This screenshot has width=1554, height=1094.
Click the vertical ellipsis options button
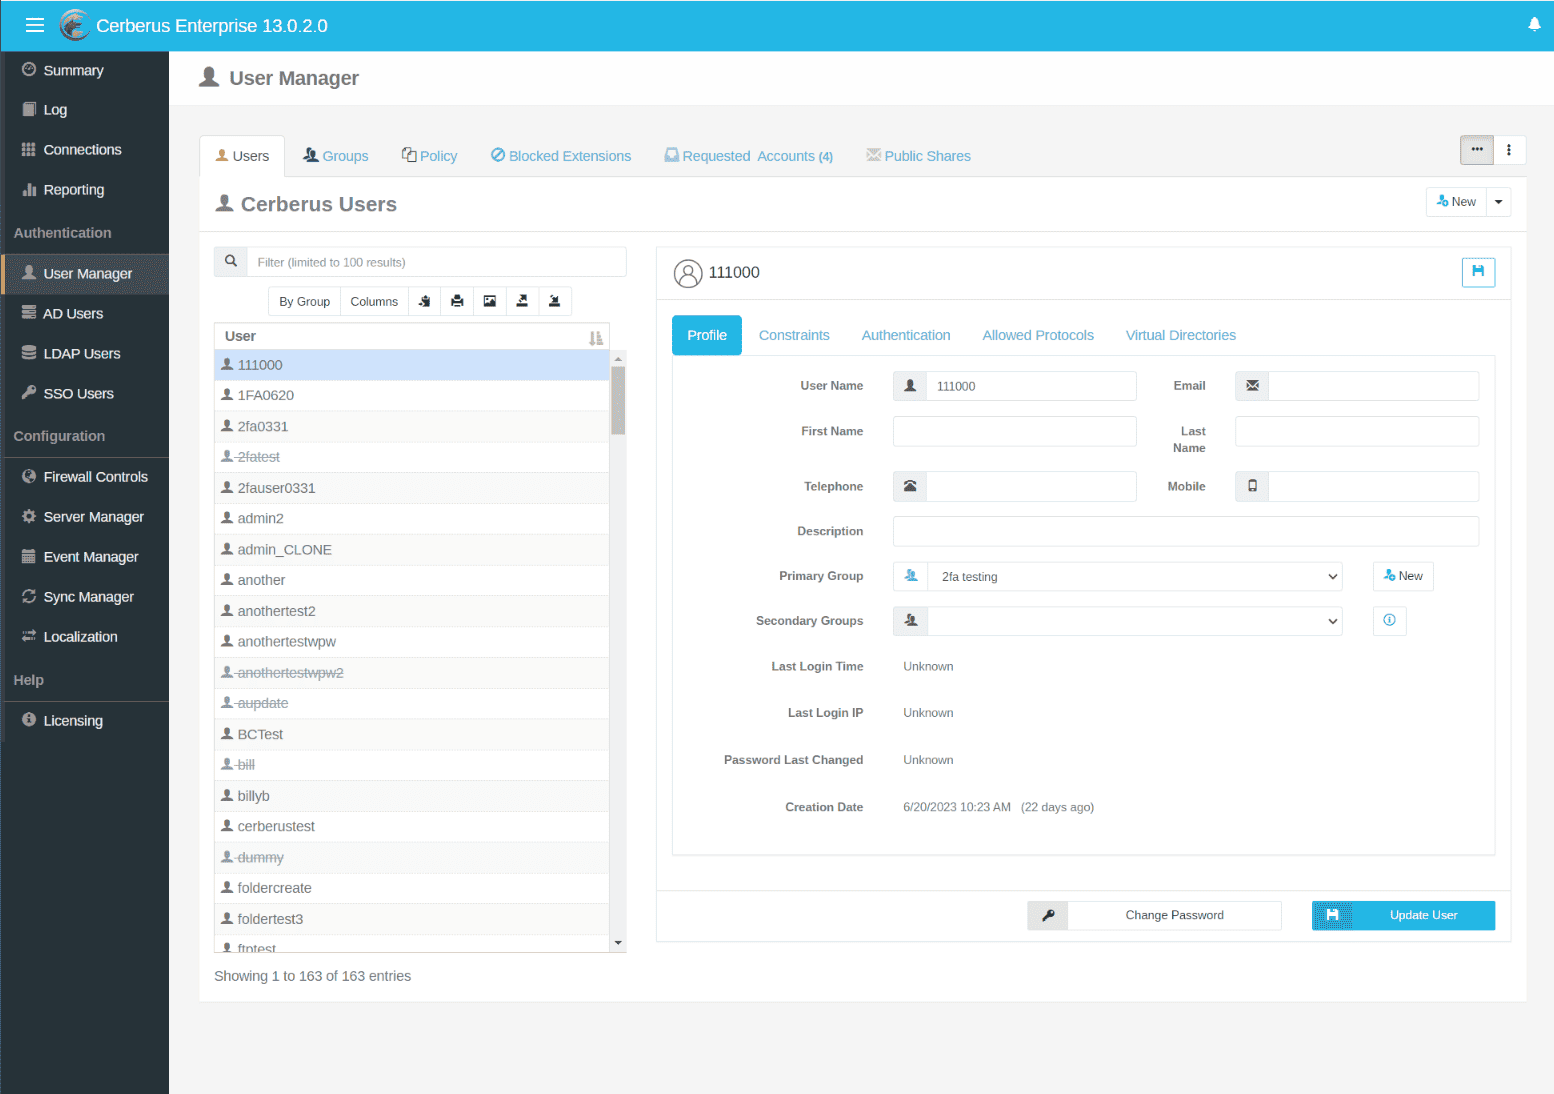click(x=1509, y=150)
